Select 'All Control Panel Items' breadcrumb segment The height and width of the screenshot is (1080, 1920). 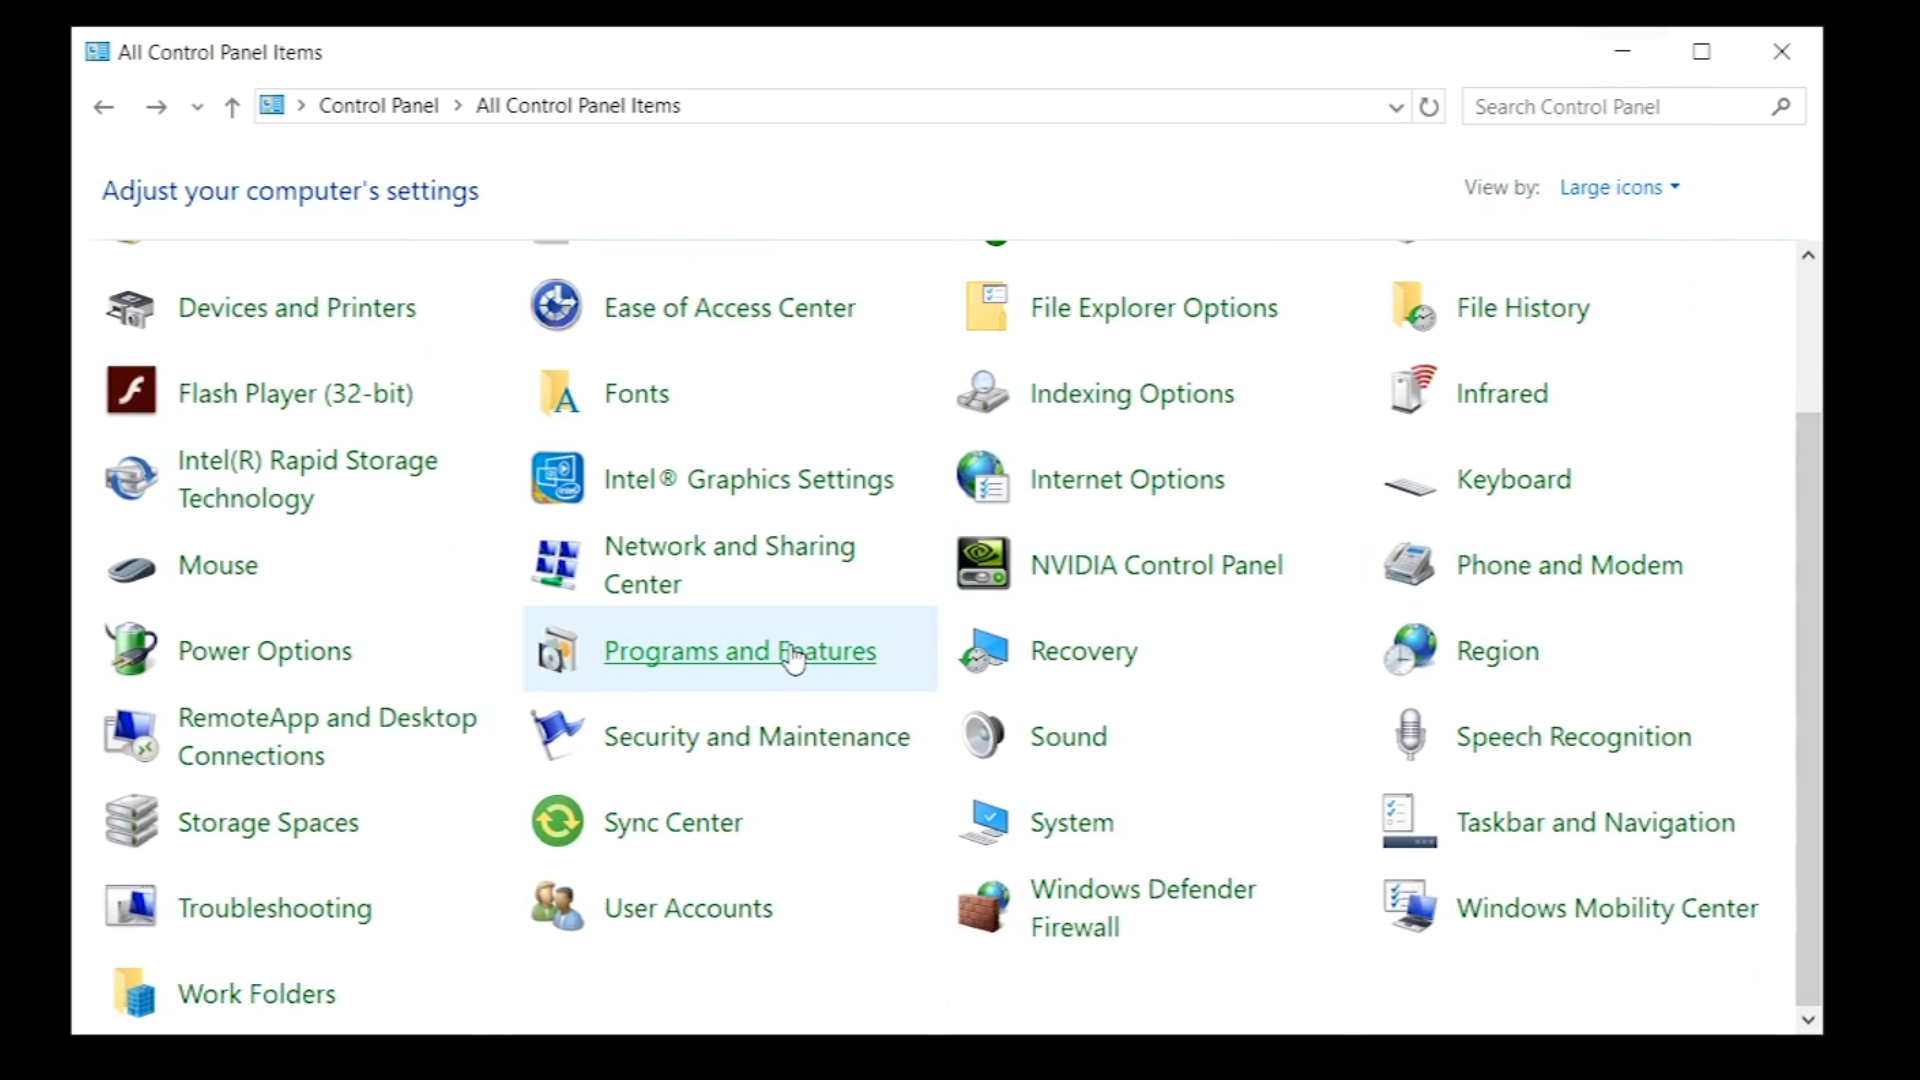pos(577,106)
